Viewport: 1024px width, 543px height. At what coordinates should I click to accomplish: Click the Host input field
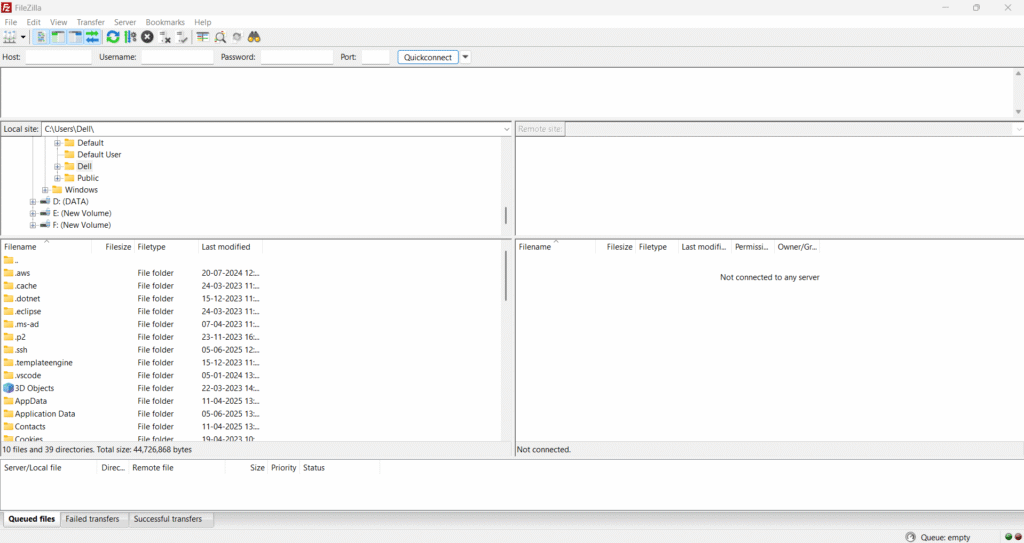pos(58,57)
